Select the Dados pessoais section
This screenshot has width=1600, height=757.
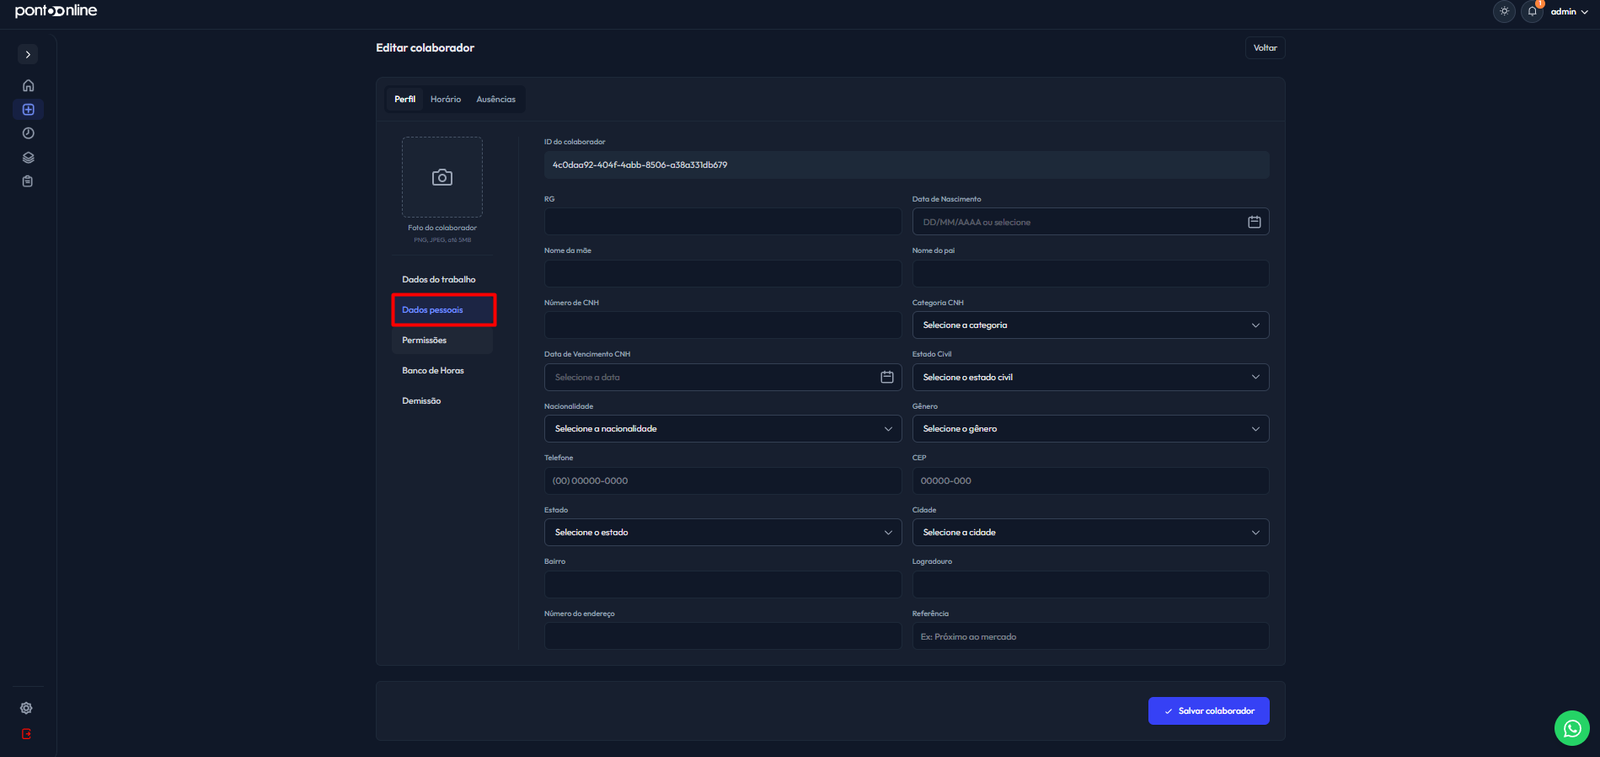[442, 310]
